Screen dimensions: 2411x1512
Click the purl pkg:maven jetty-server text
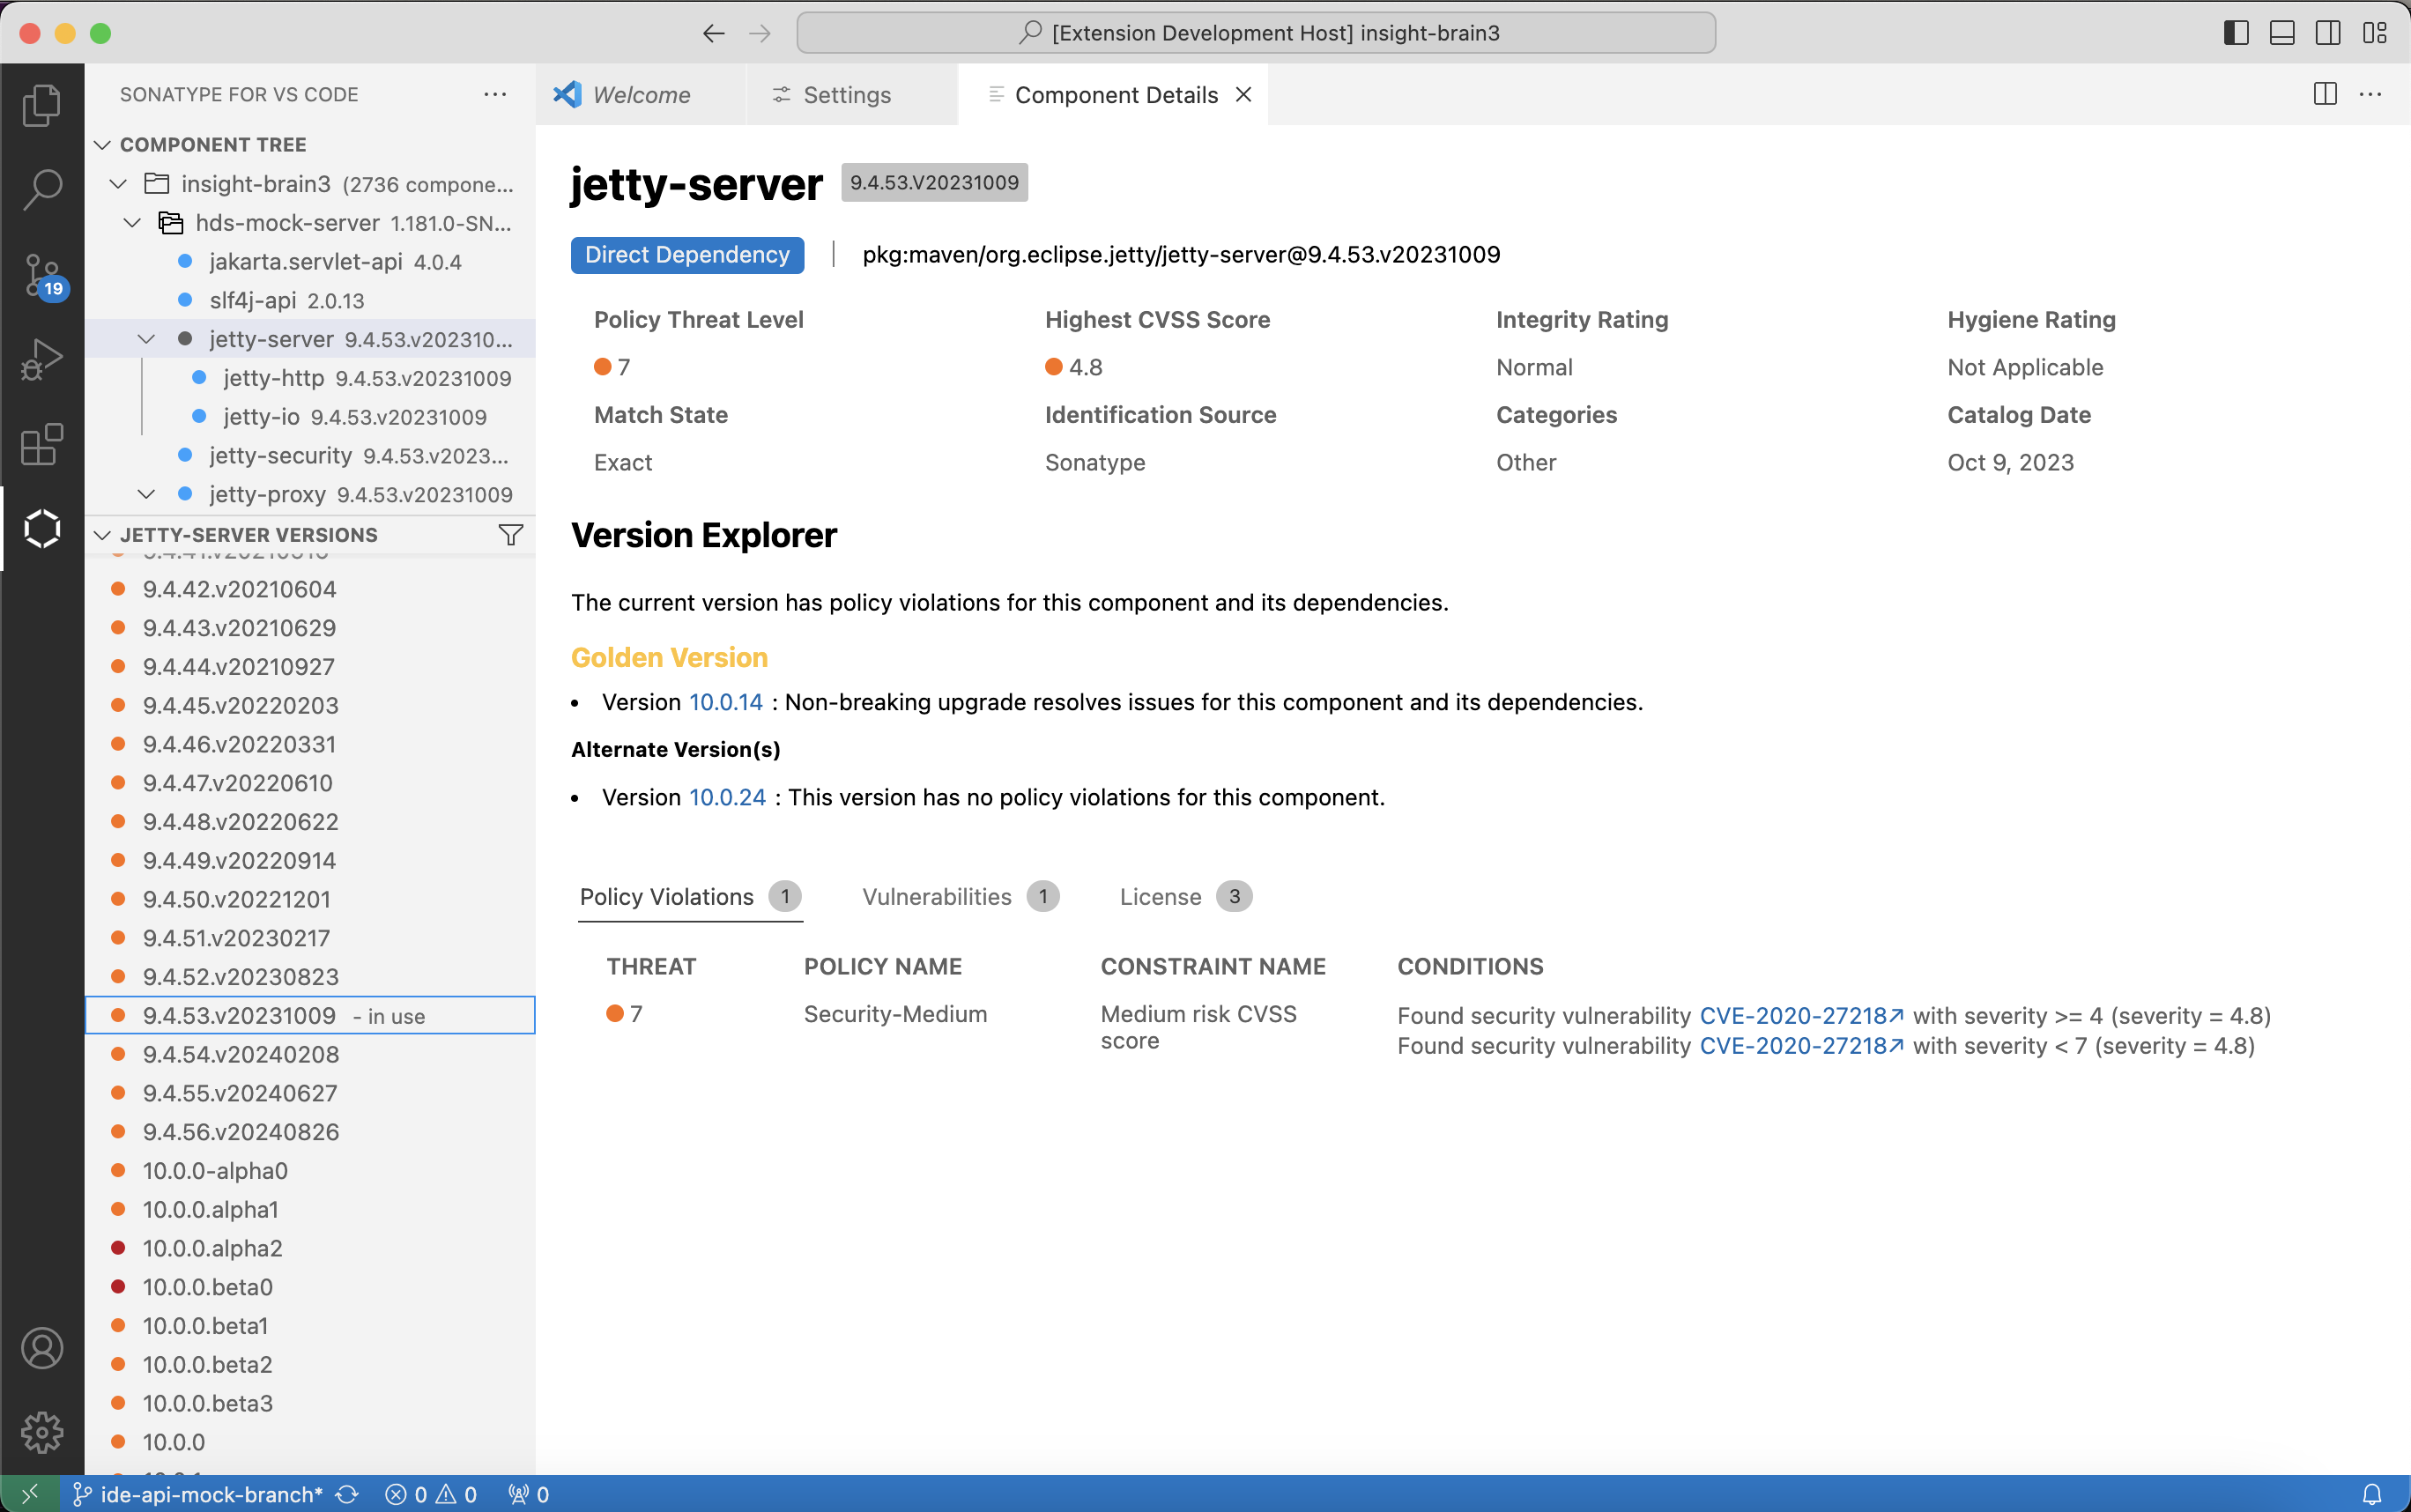pyautogui.click(x=1181, y=254)
